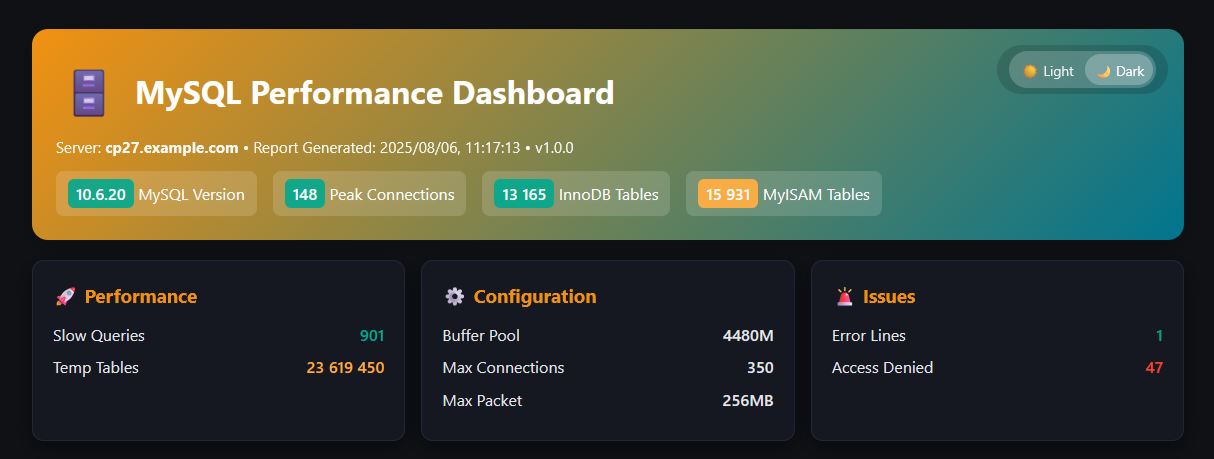This screenshot has height=459, width=1214.
Task: Click the siren icon beside Issues
Action: click(844, 296)
